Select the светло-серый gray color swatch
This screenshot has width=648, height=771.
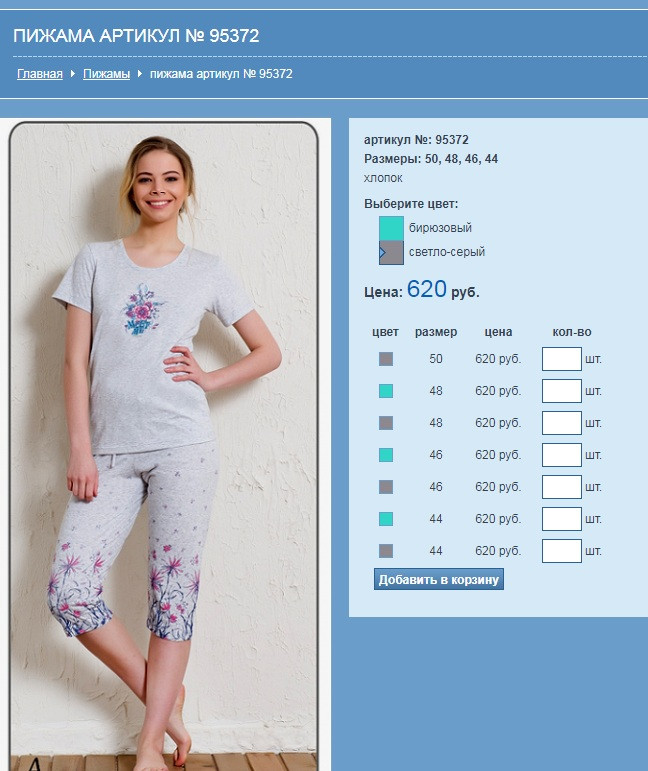[x=391, y=253]
